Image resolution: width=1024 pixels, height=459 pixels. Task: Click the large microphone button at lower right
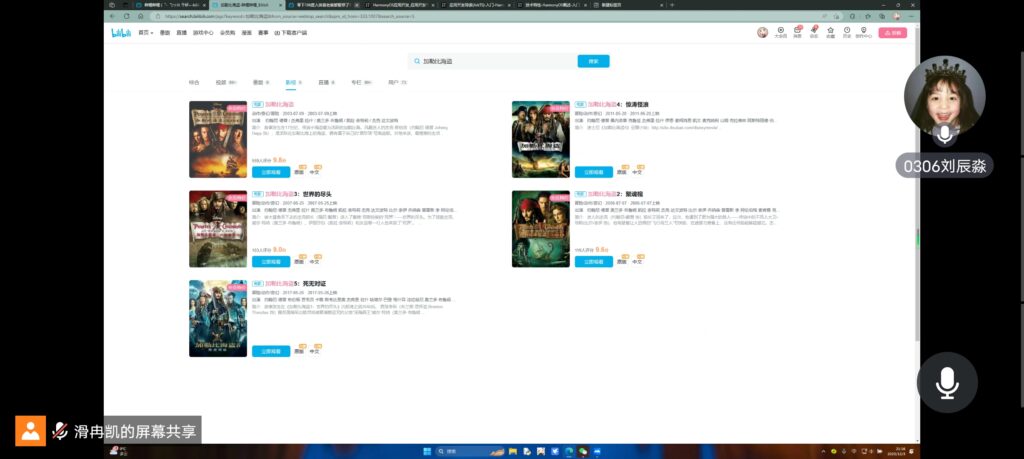pos(947,383)
